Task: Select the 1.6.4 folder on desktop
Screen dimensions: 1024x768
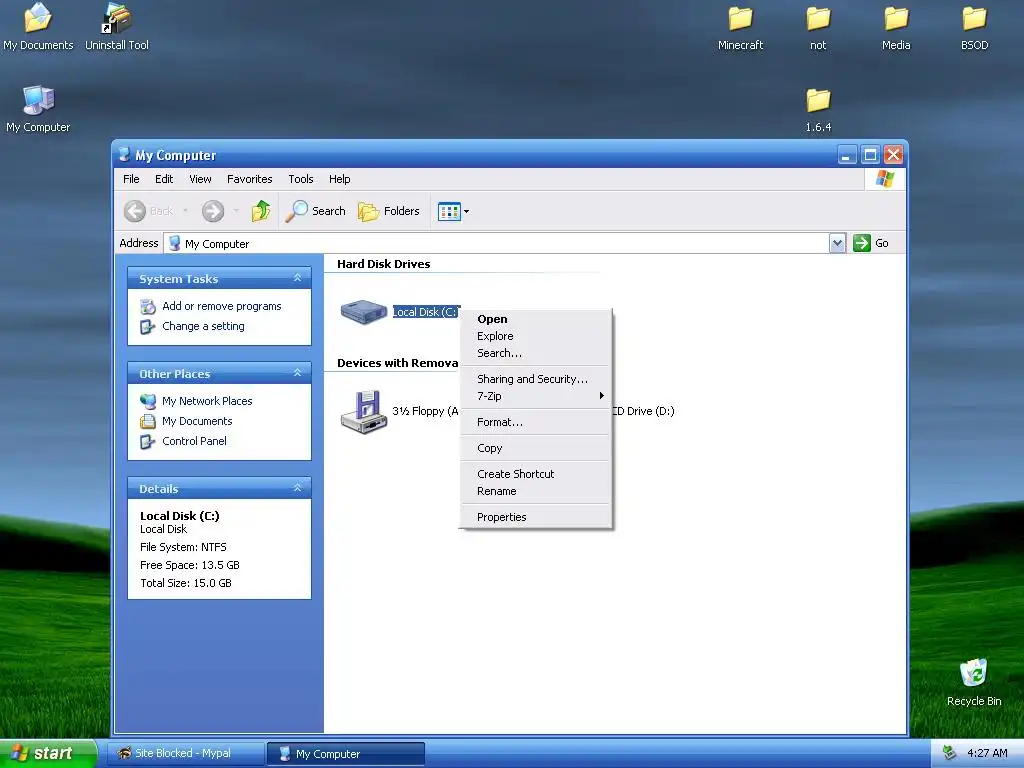Action: coord(818,110)
